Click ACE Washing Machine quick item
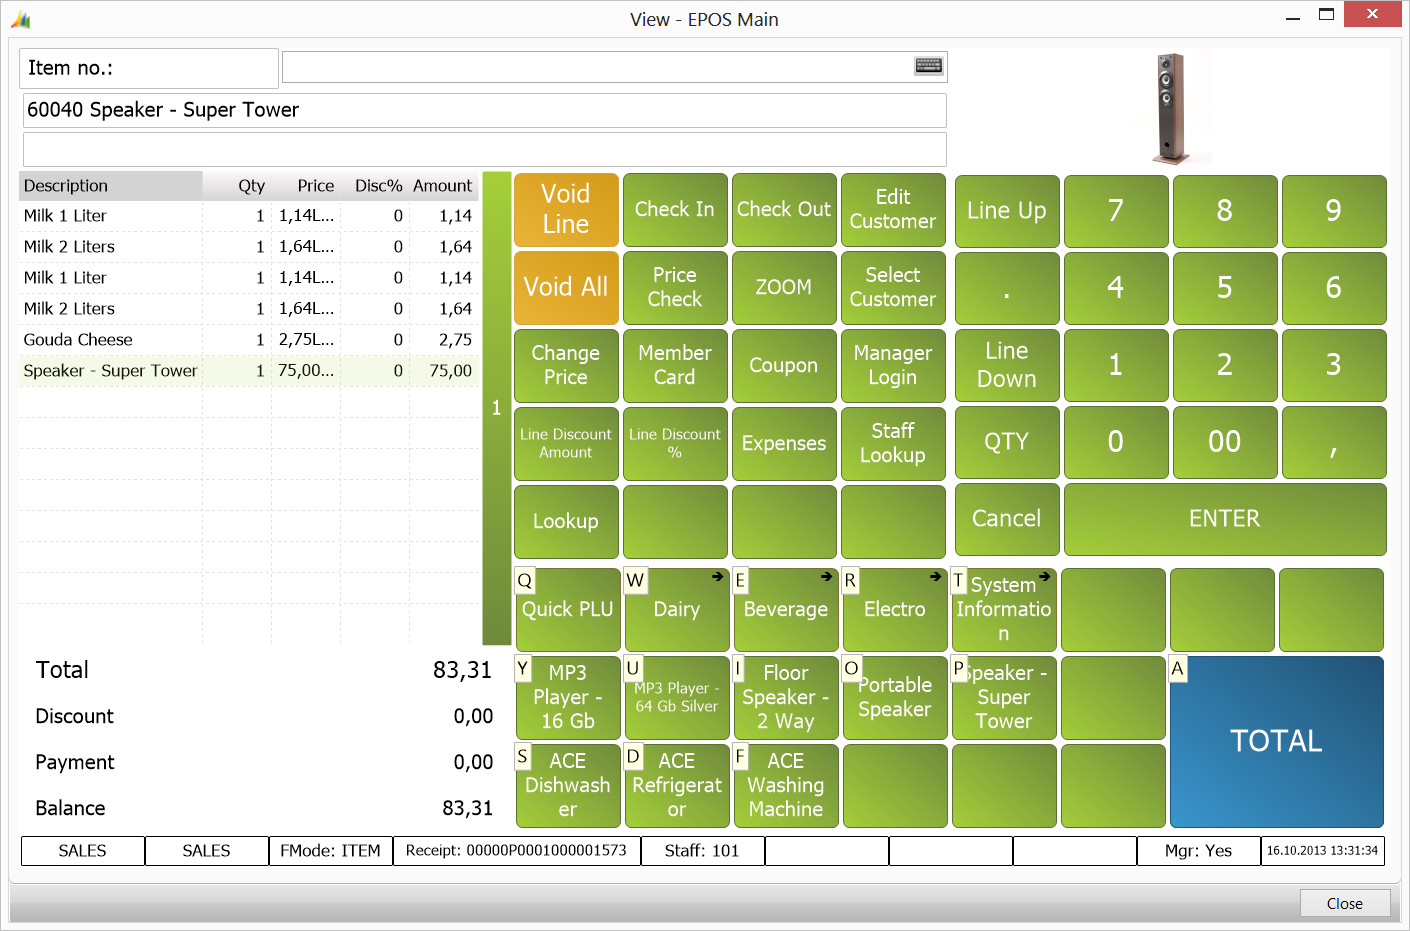Viewport: 1410px width, 931px height. click(x=786, y=785)
